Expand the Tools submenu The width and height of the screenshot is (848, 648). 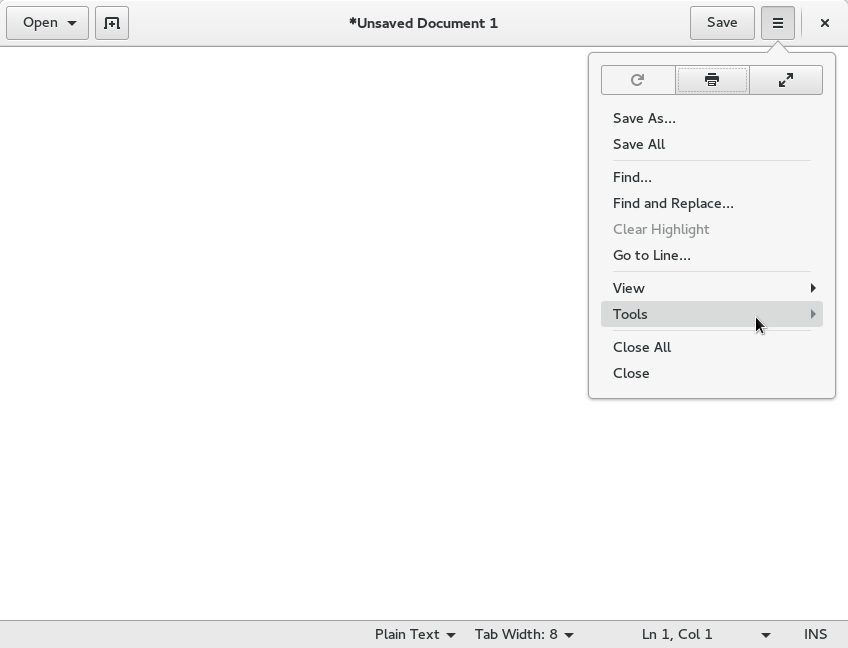[x=712, y=314]
